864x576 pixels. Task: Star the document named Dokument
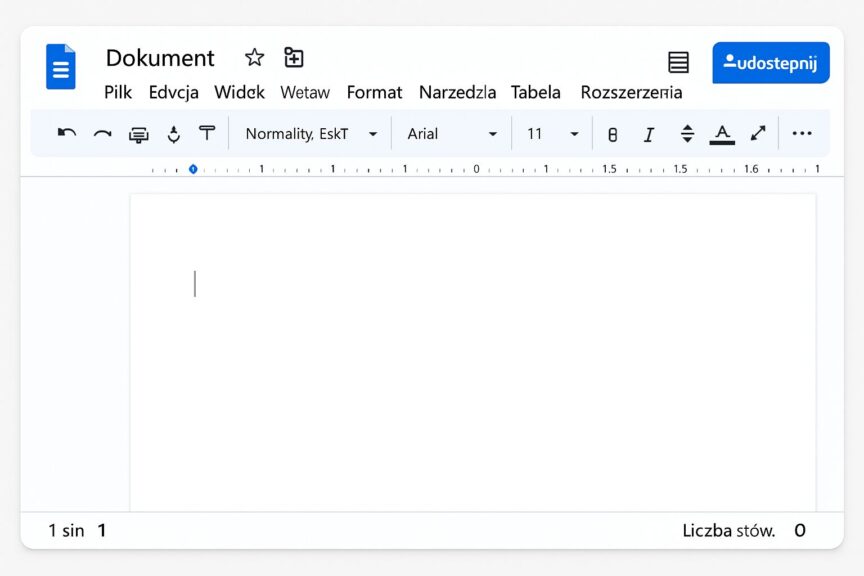[254, 57]
